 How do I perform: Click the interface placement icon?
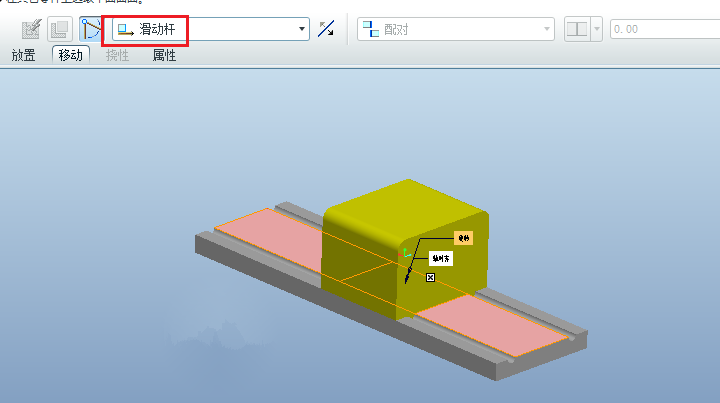point(31,29)
